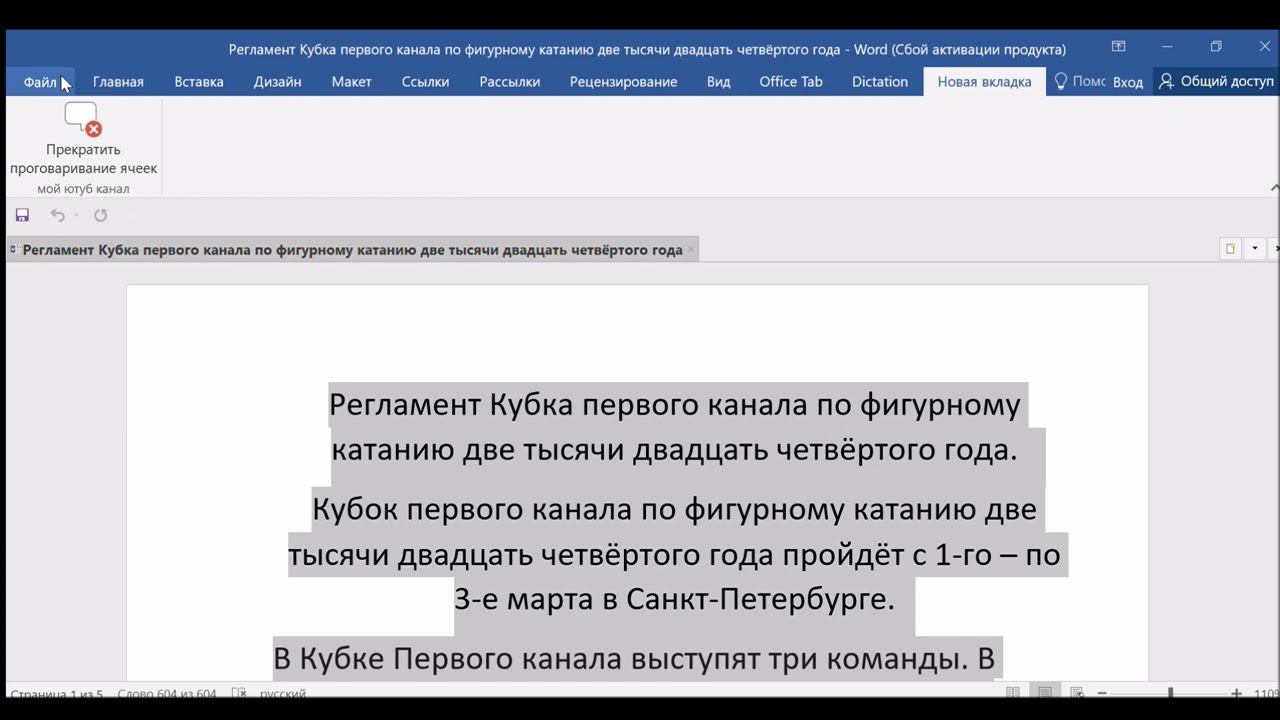The height and width of the screenshot is (720, 1280).
Task: Switch to the Вставка ribbon tab
Action: coord(199,82)
